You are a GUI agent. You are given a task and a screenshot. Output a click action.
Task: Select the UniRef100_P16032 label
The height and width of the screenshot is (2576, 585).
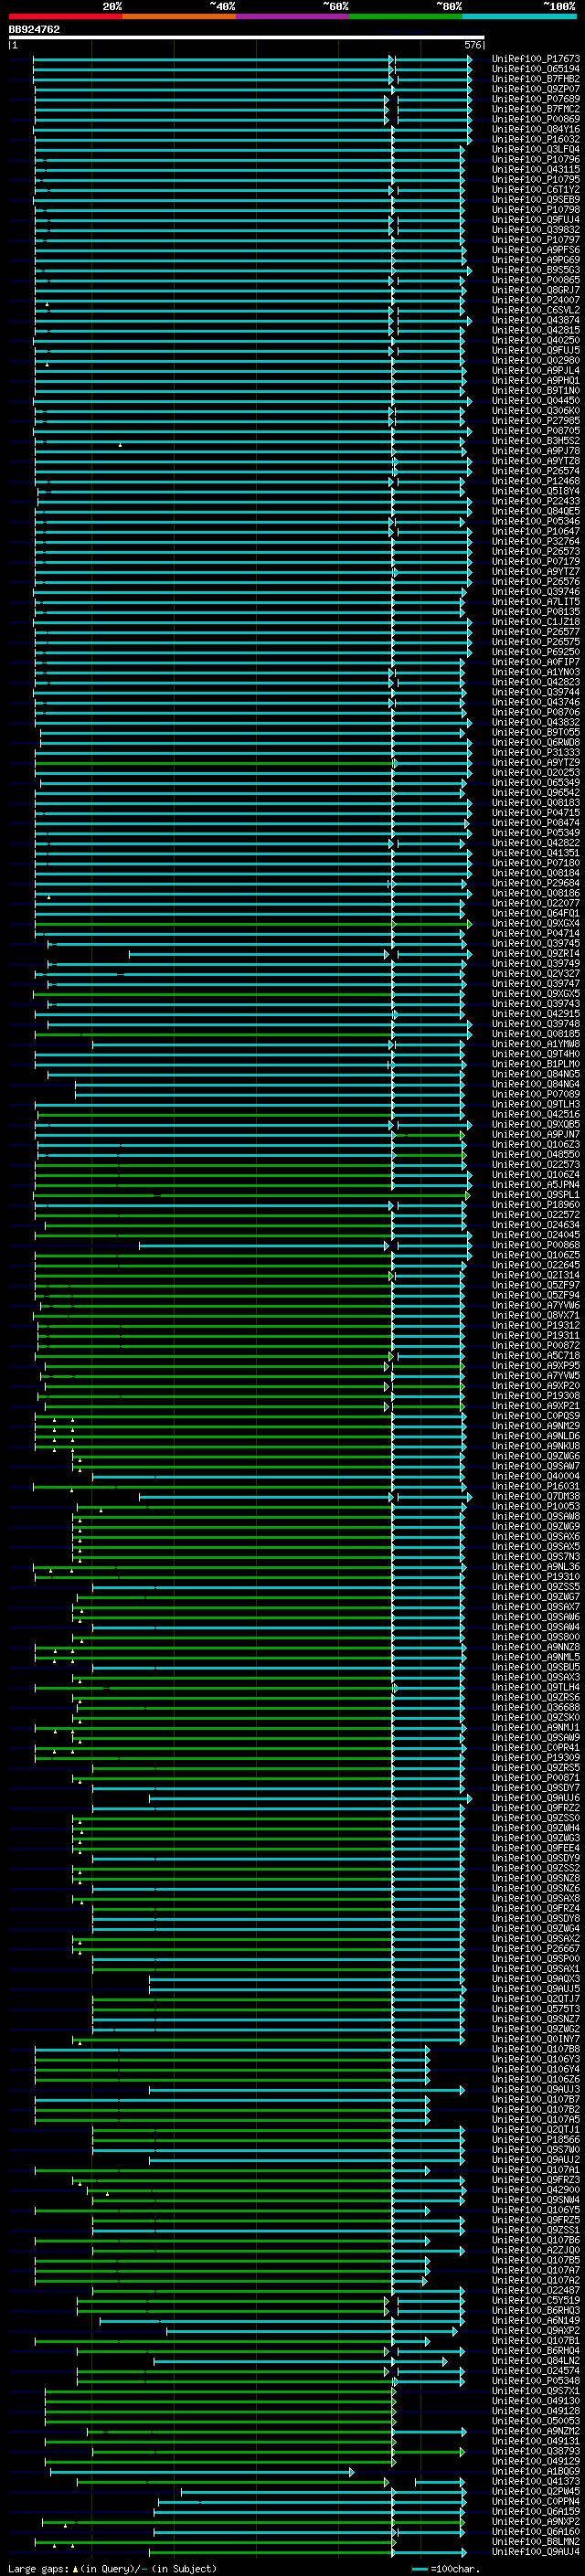536,139
